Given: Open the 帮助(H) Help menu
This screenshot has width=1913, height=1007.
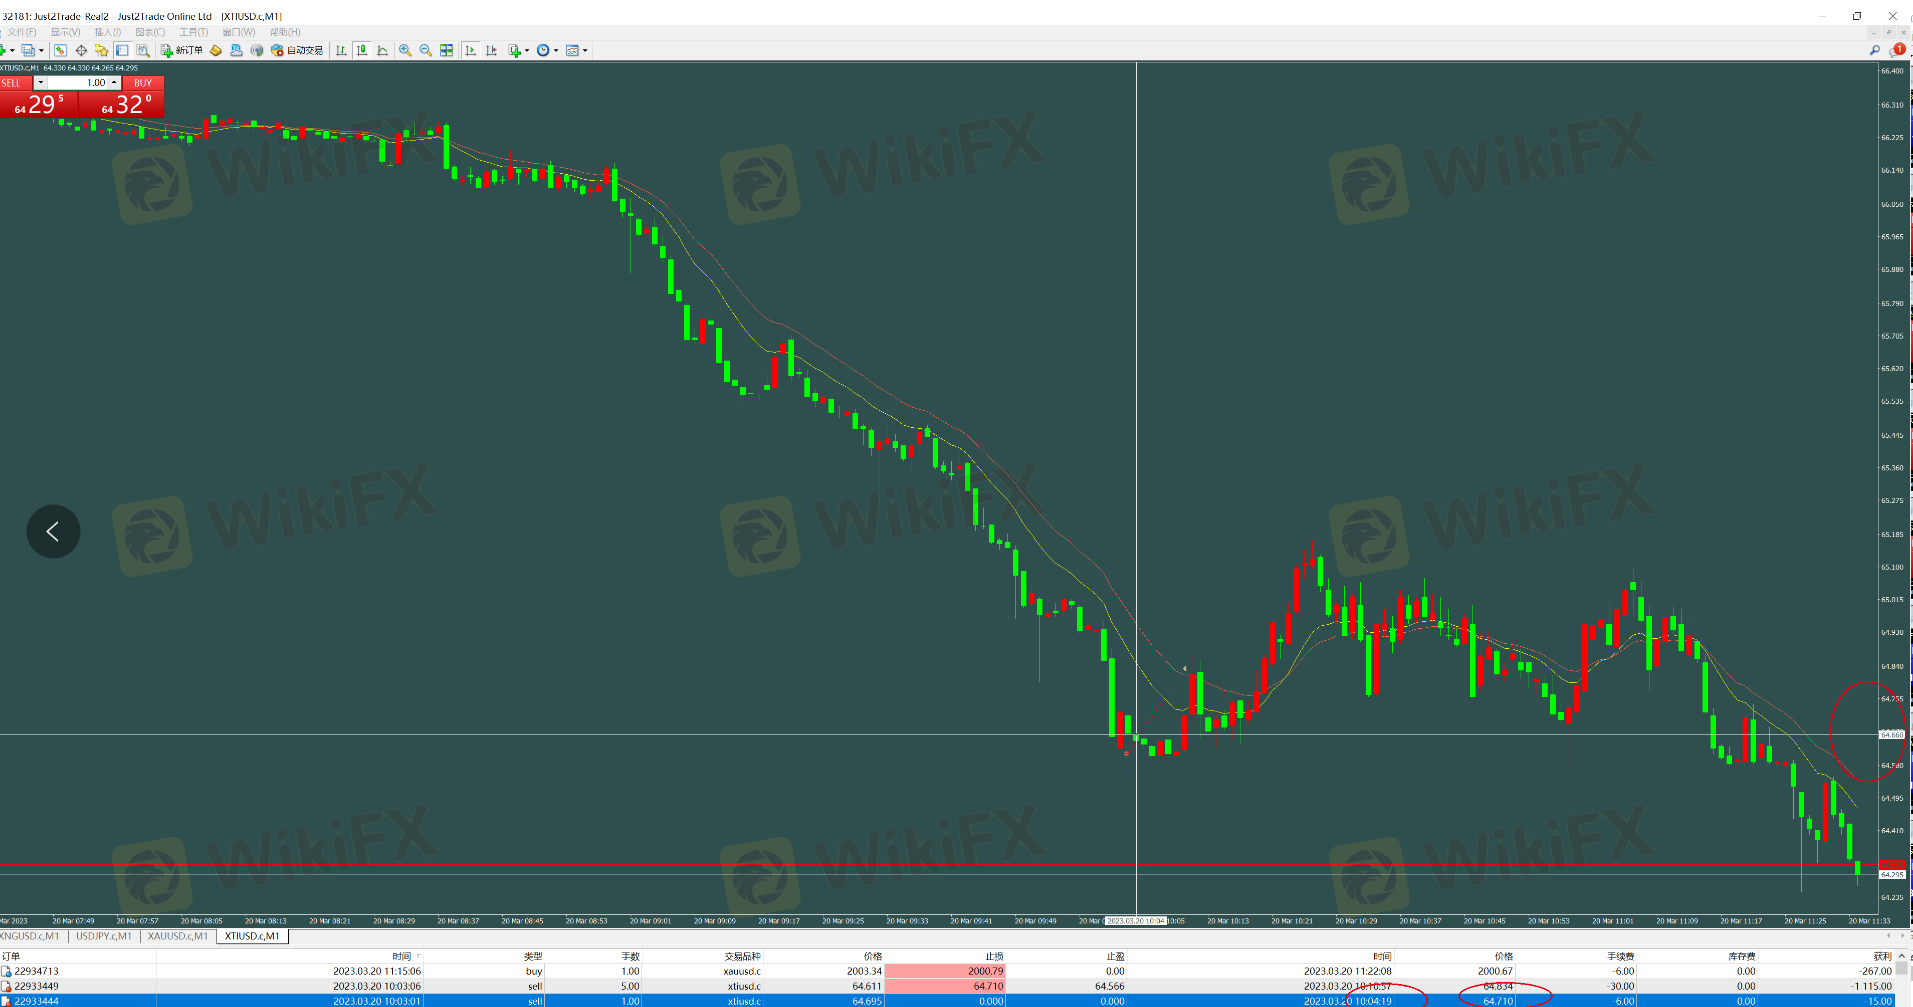Looking at the screenshot, I should point(285,32).
